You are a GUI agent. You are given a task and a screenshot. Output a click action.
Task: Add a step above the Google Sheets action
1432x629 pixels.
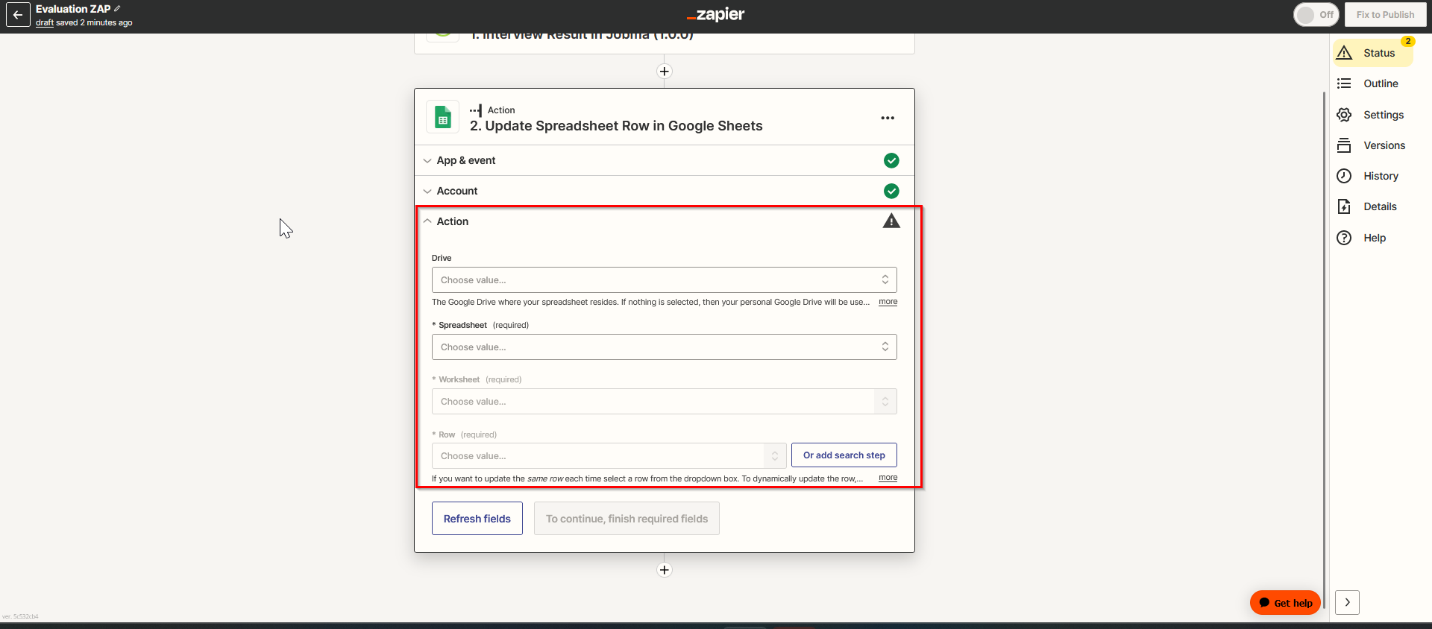pyautogui.click(x=664, y=71)
